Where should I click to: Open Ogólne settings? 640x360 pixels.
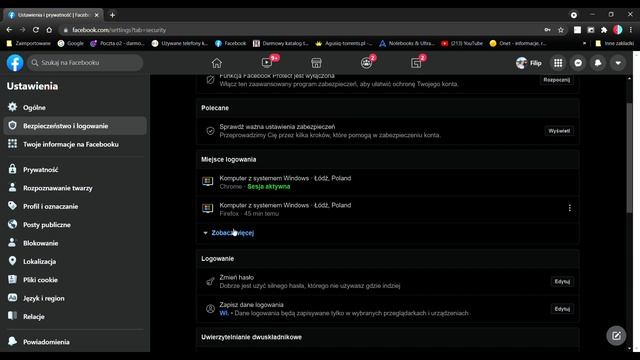tap(75, 107)
